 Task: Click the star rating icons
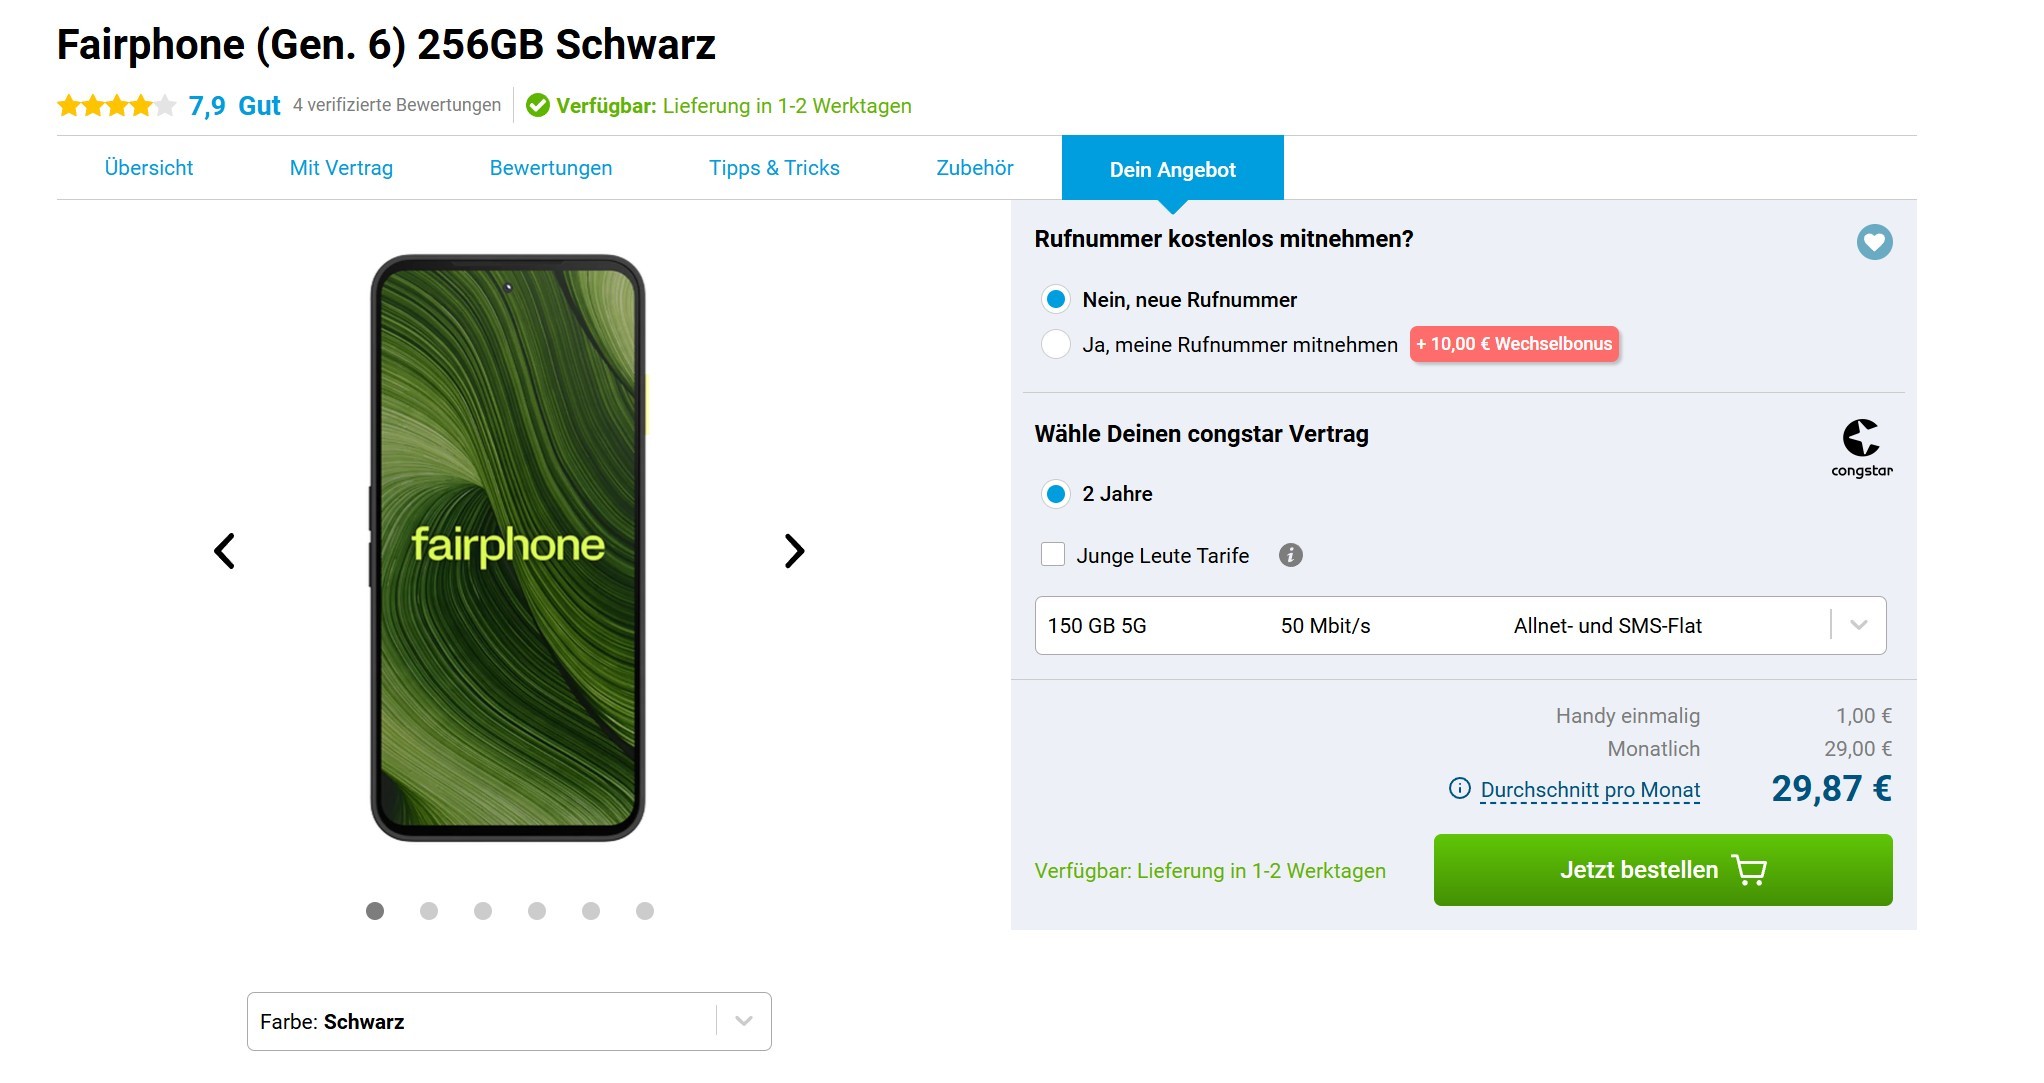[117, 105]
